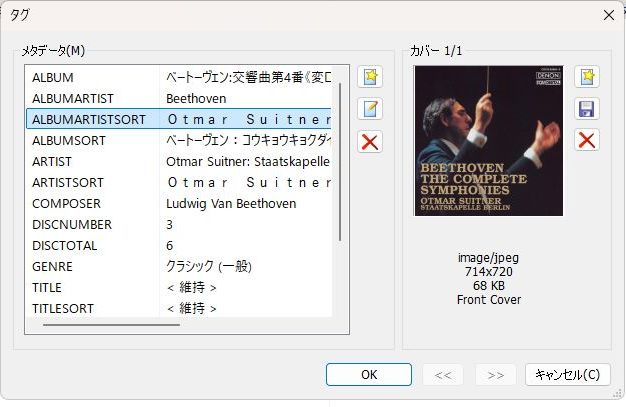Cancel via the キャンセル(C) button
The width and height of the screenshot is (626, 407).
tap(568, 375)
